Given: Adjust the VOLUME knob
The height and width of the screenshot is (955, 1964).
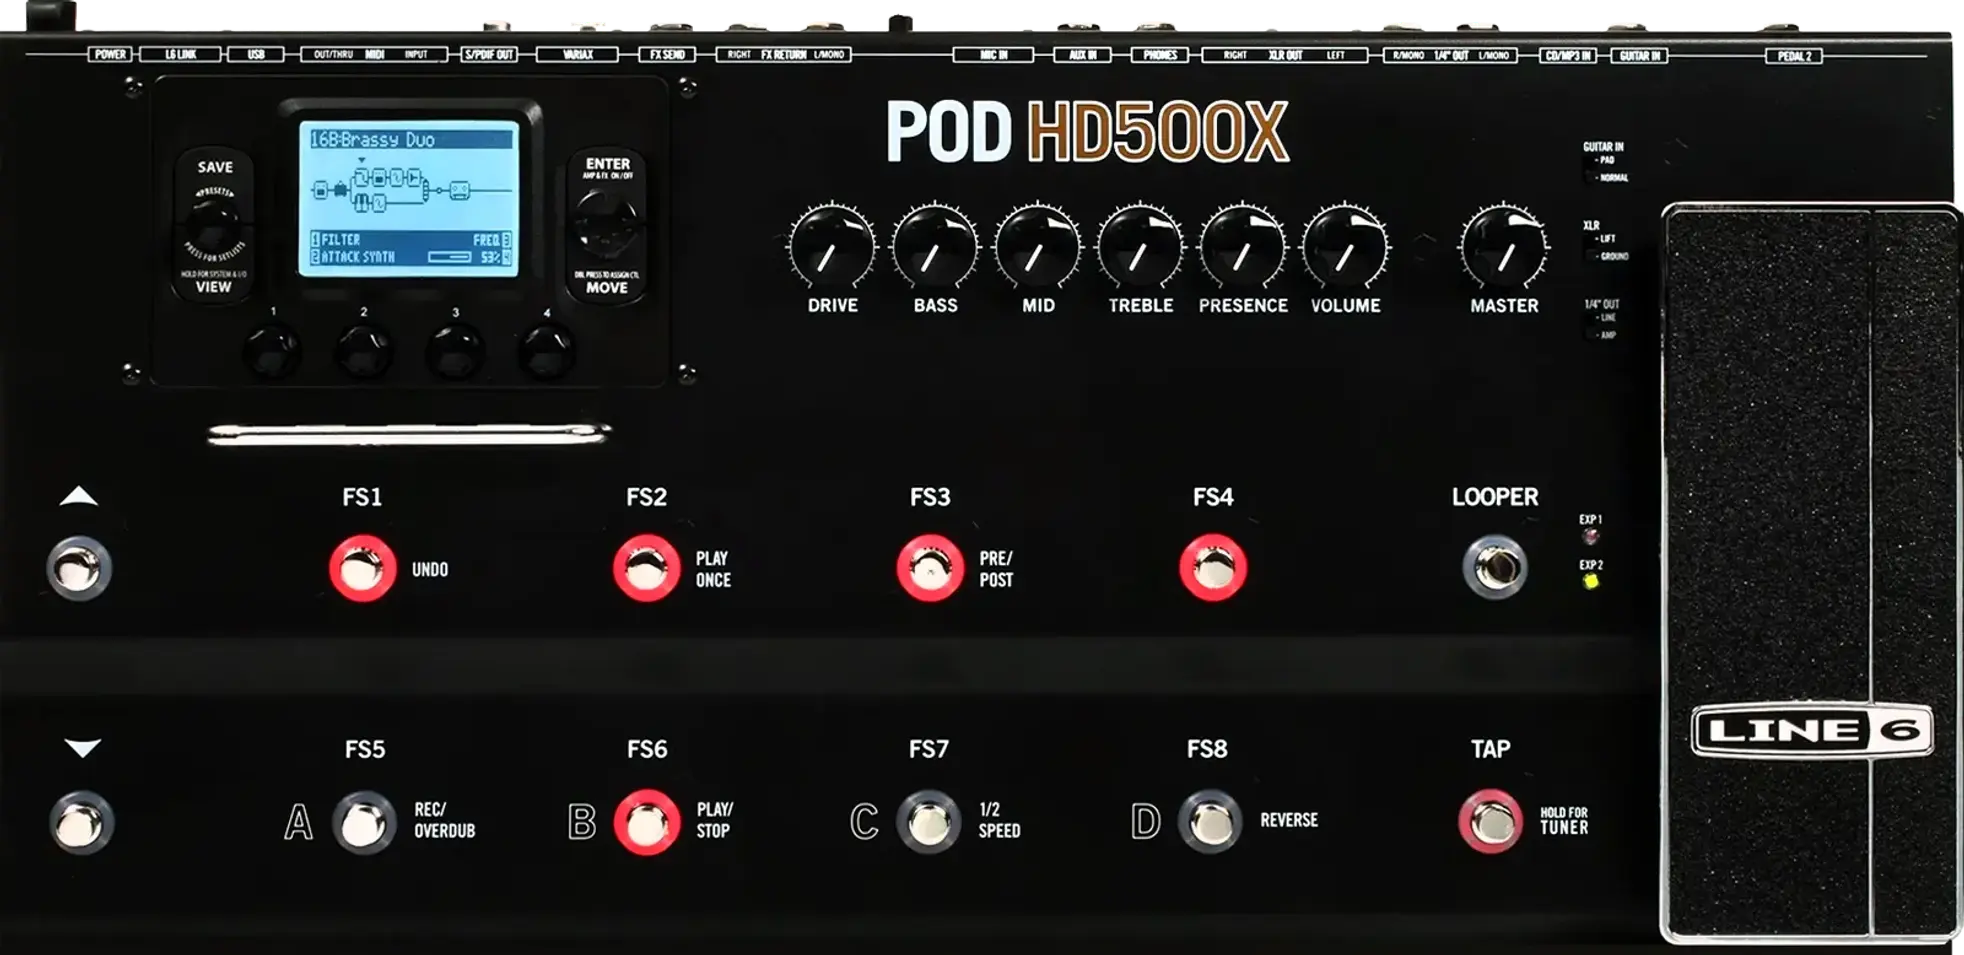Looking at the screenshot, I should (x=1345, y=246).
